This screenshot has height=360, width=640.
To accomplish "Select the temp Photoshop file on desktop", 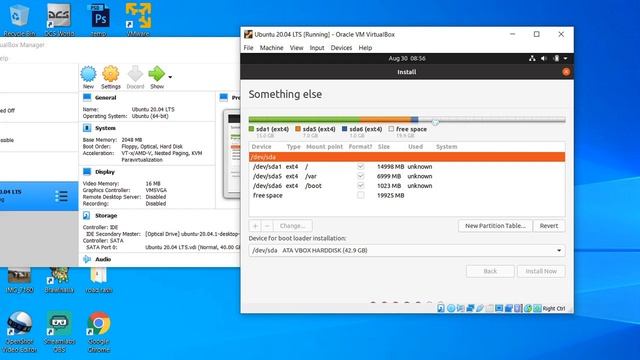I will pyautogui.click(x=99, y=19).
